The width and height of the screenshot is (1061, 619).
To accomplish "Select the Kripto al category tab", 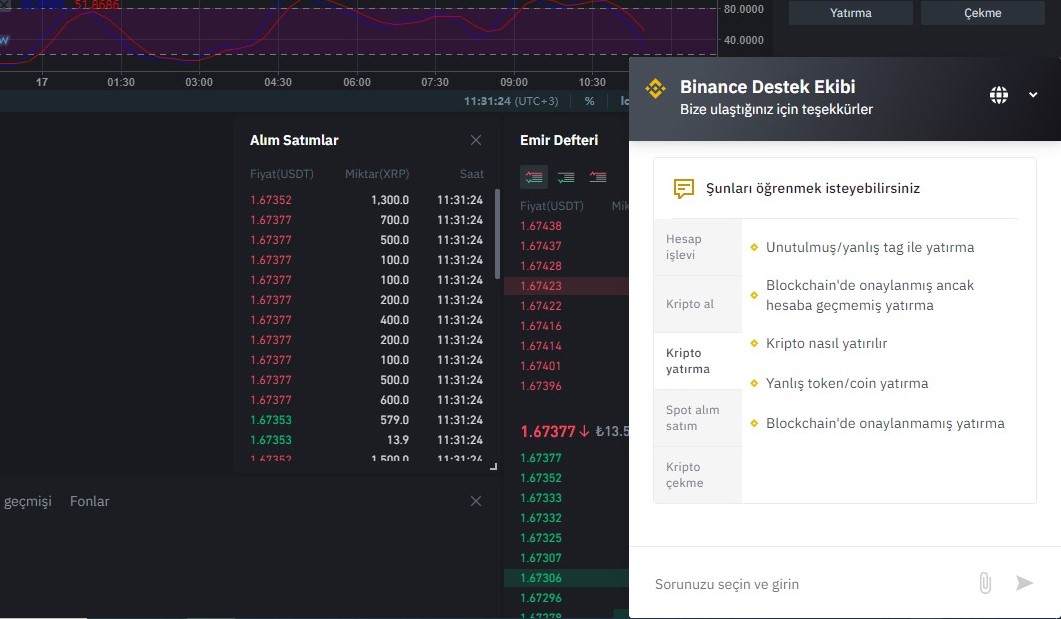I will click(698, 304).
